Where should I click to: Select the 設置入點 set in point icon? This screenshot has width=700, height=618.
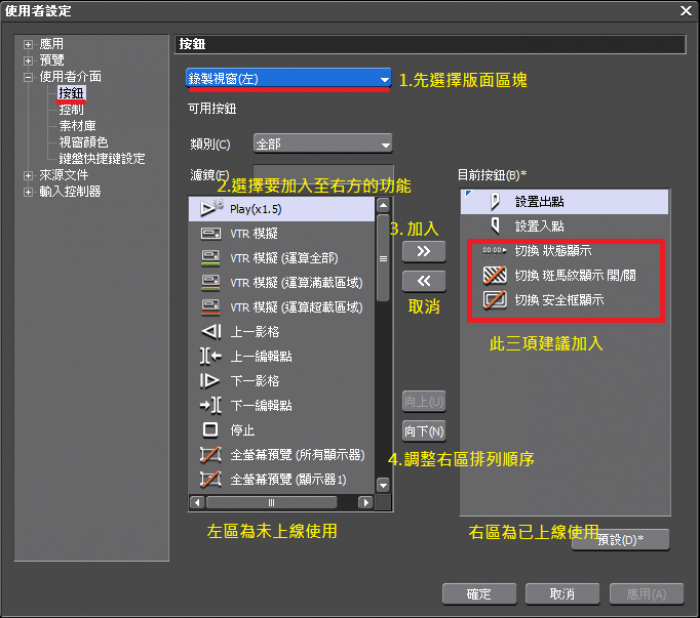coord(493,226)
